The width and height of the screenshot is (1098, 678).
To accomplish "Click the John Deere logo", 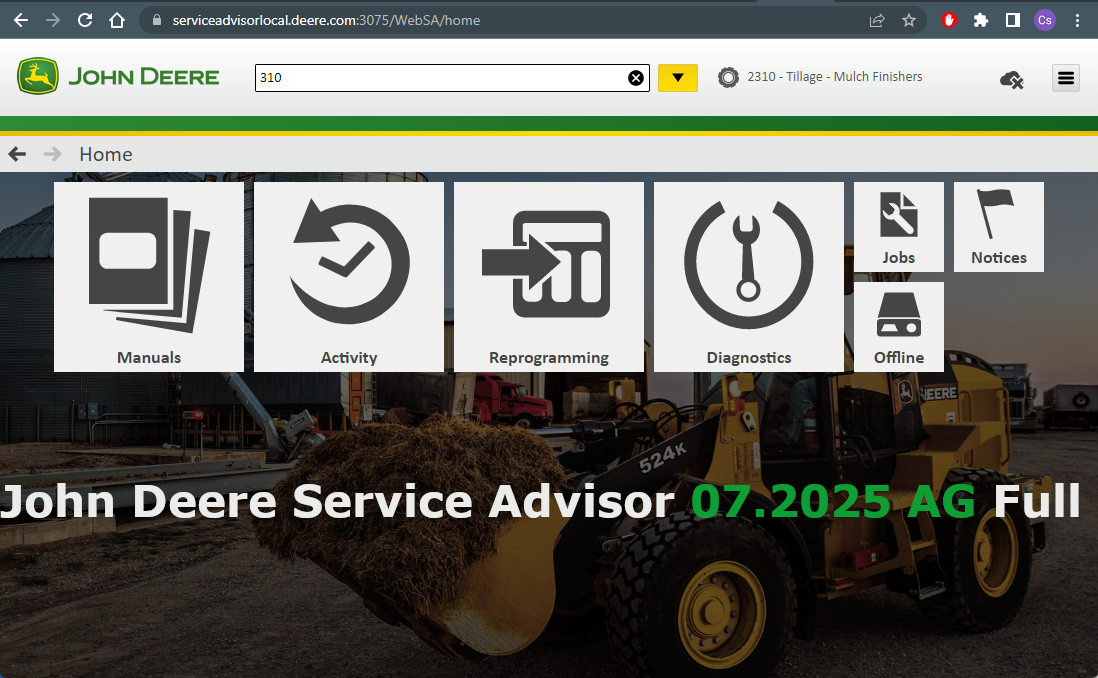I will pos(117,75).
